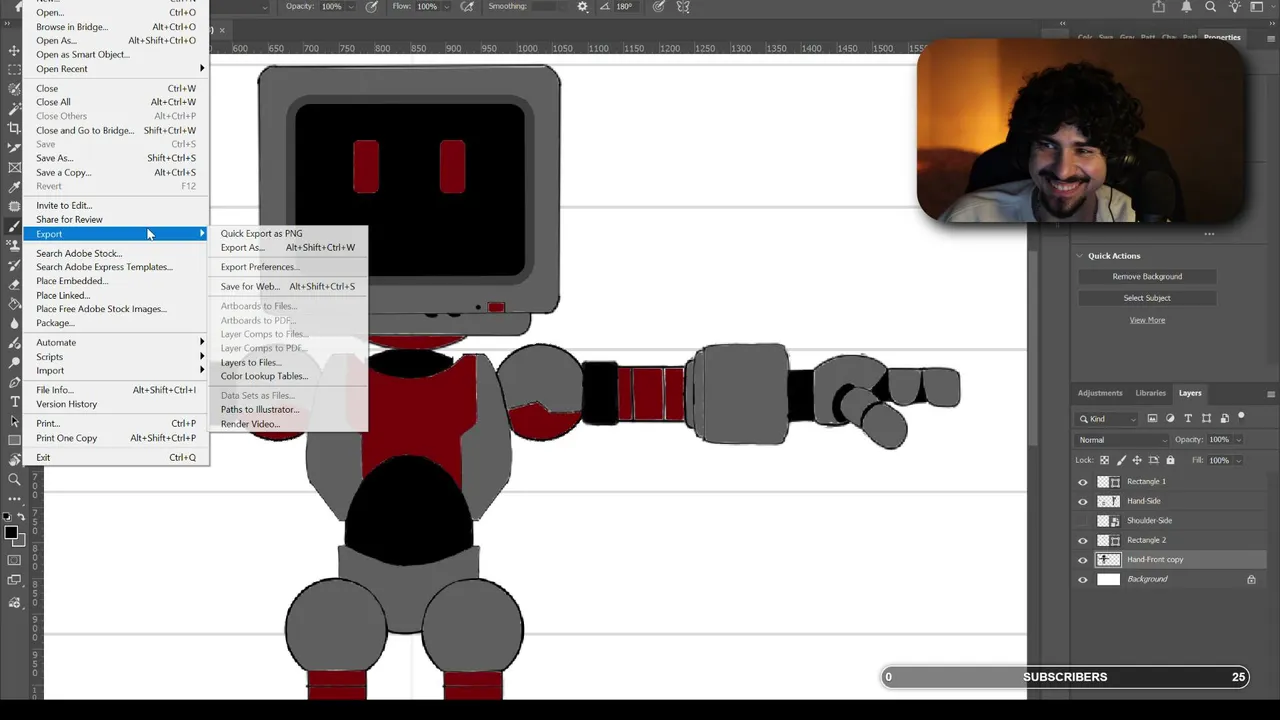Toggle layer filtering on or off
1280x720 pixels.
[x=1242, y=416]
